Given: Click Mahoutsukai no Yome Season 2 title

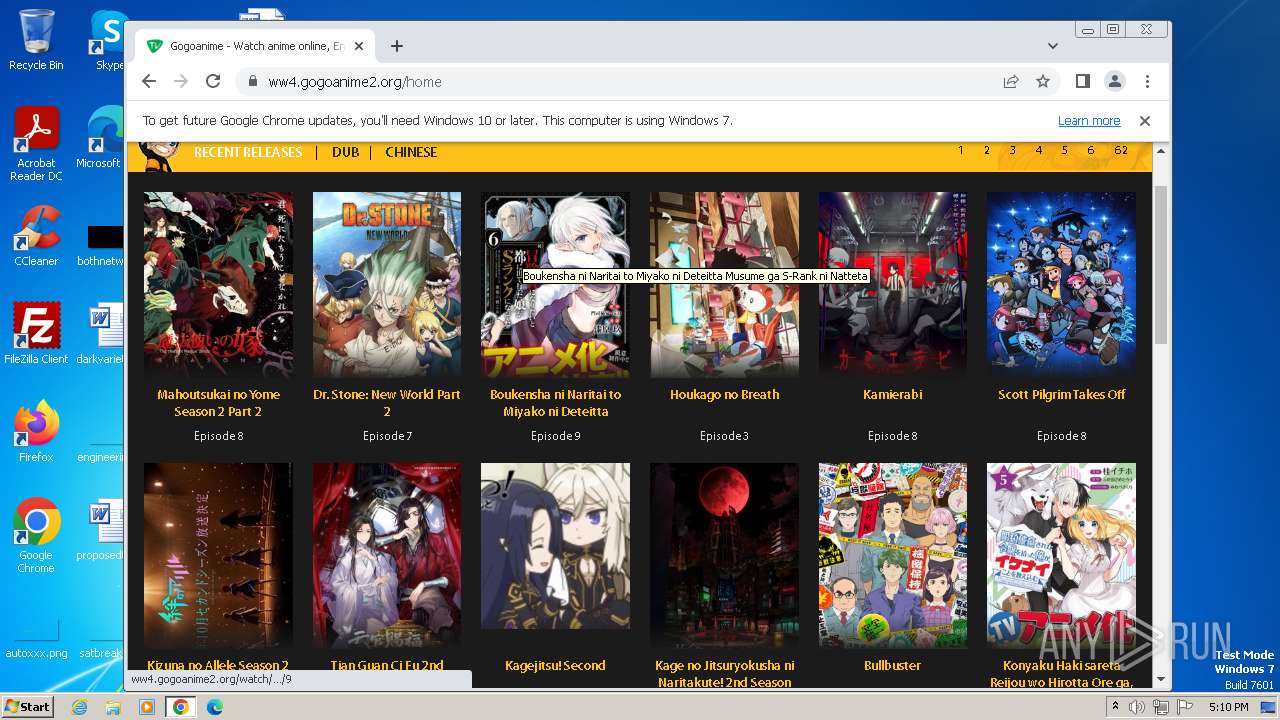Looking at the screenshot, I should pos(218,403).
